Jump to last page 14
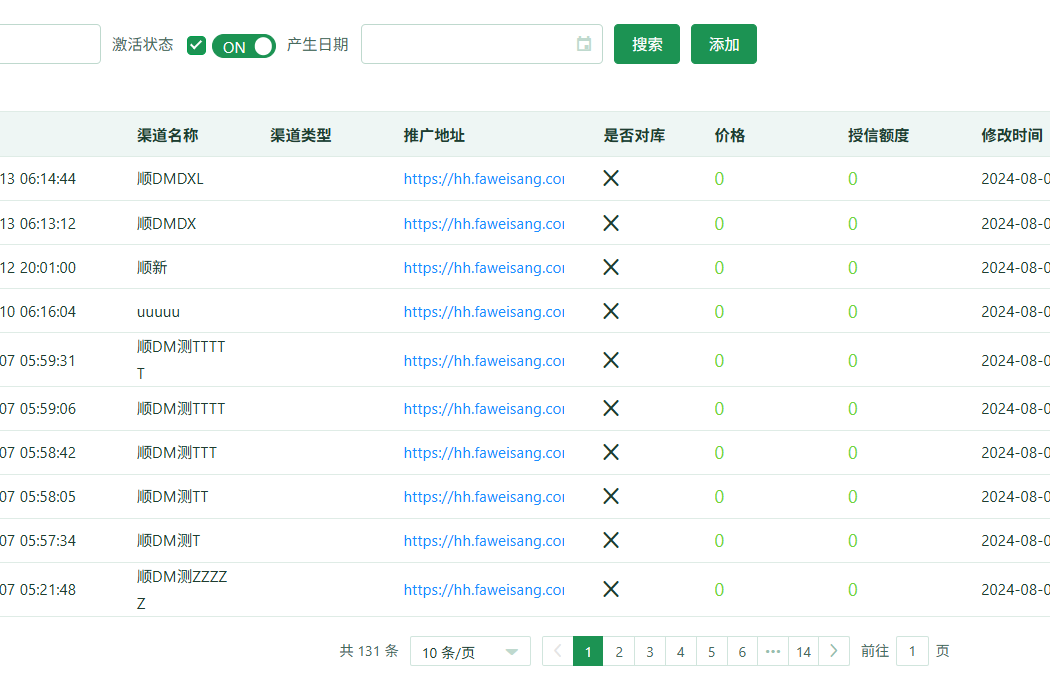The width and height of the screenshot is (1050, 682). (x=804, y=651)
